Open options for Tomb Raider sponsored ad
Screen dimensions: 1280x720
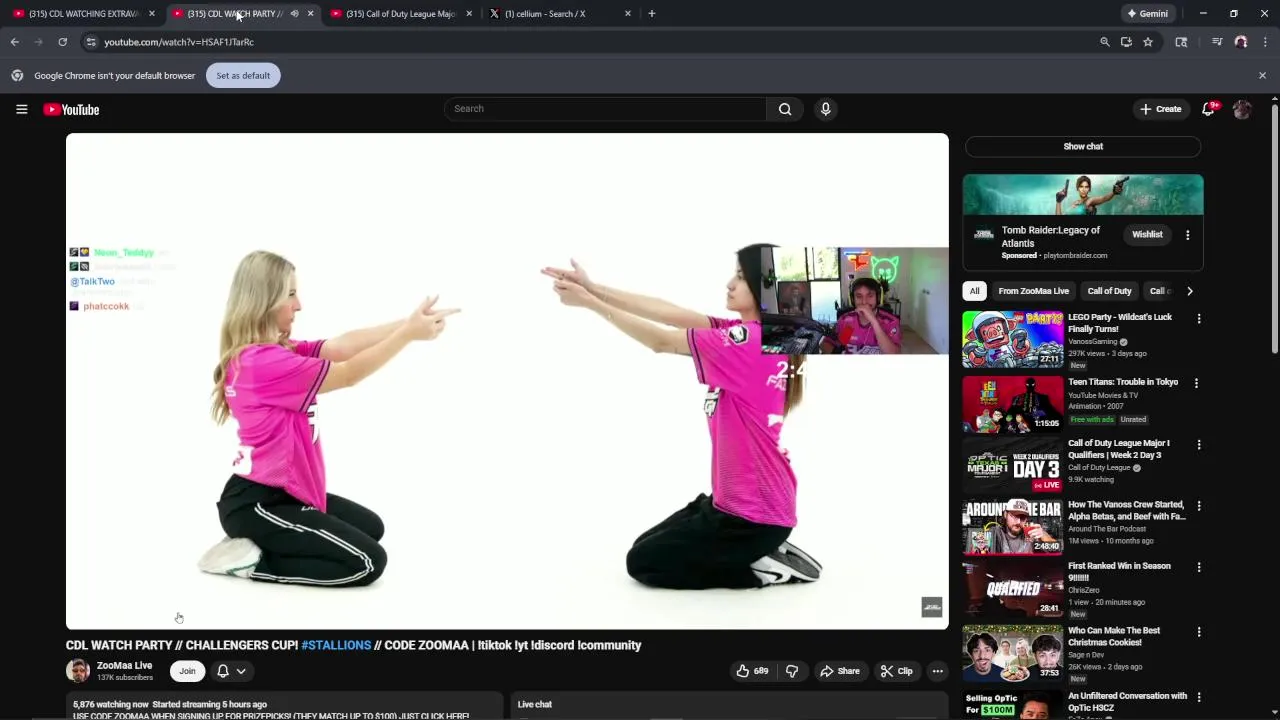coord(1187,235)
